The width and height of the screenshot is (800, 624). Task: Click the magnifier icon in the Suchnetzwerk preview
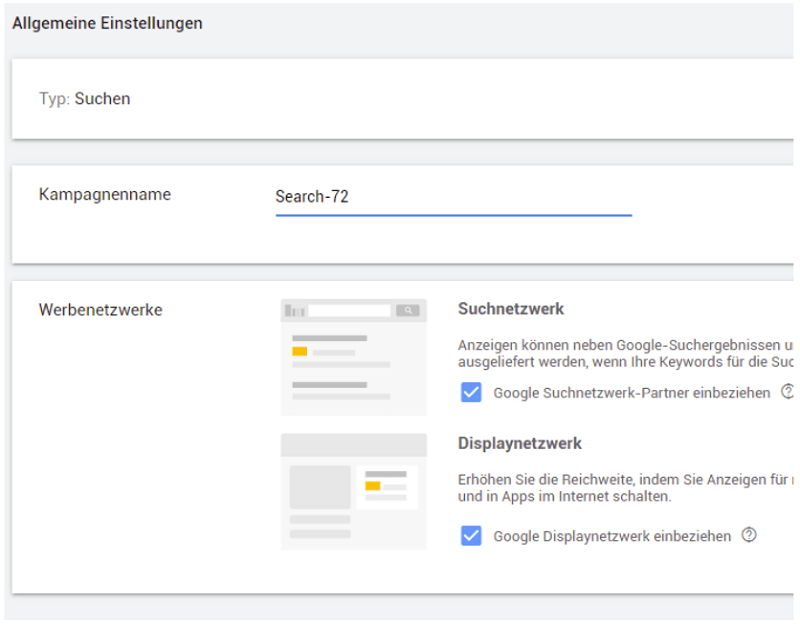(409, 309)
